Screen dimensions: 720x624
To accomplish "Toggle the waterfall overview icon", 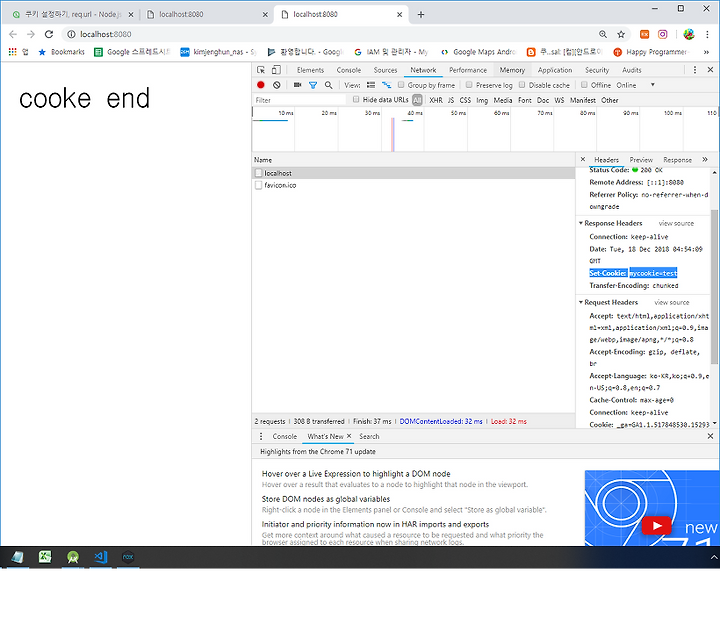I will click(387, 85).
